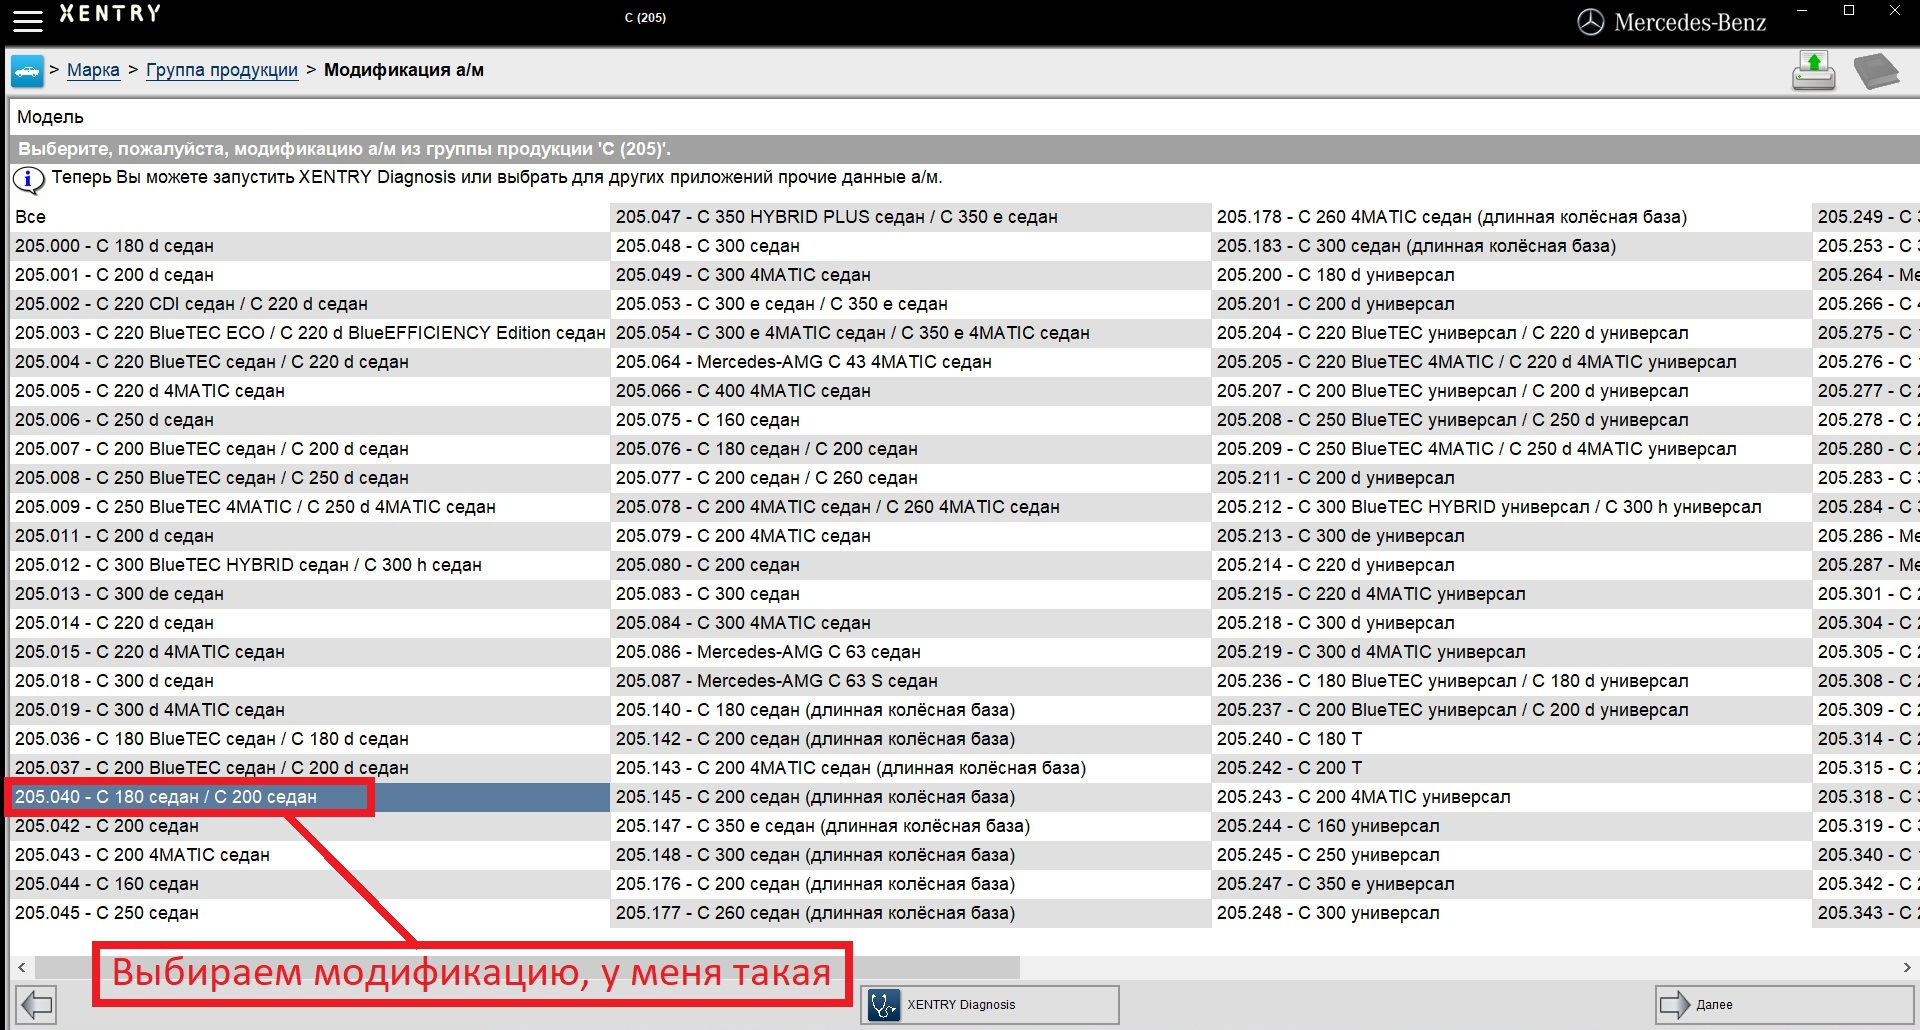The height and width of the screenshot is (1030, 1920).
Task: Select 205.018 - C 300 d седан
Action: (x=310, y=681)
